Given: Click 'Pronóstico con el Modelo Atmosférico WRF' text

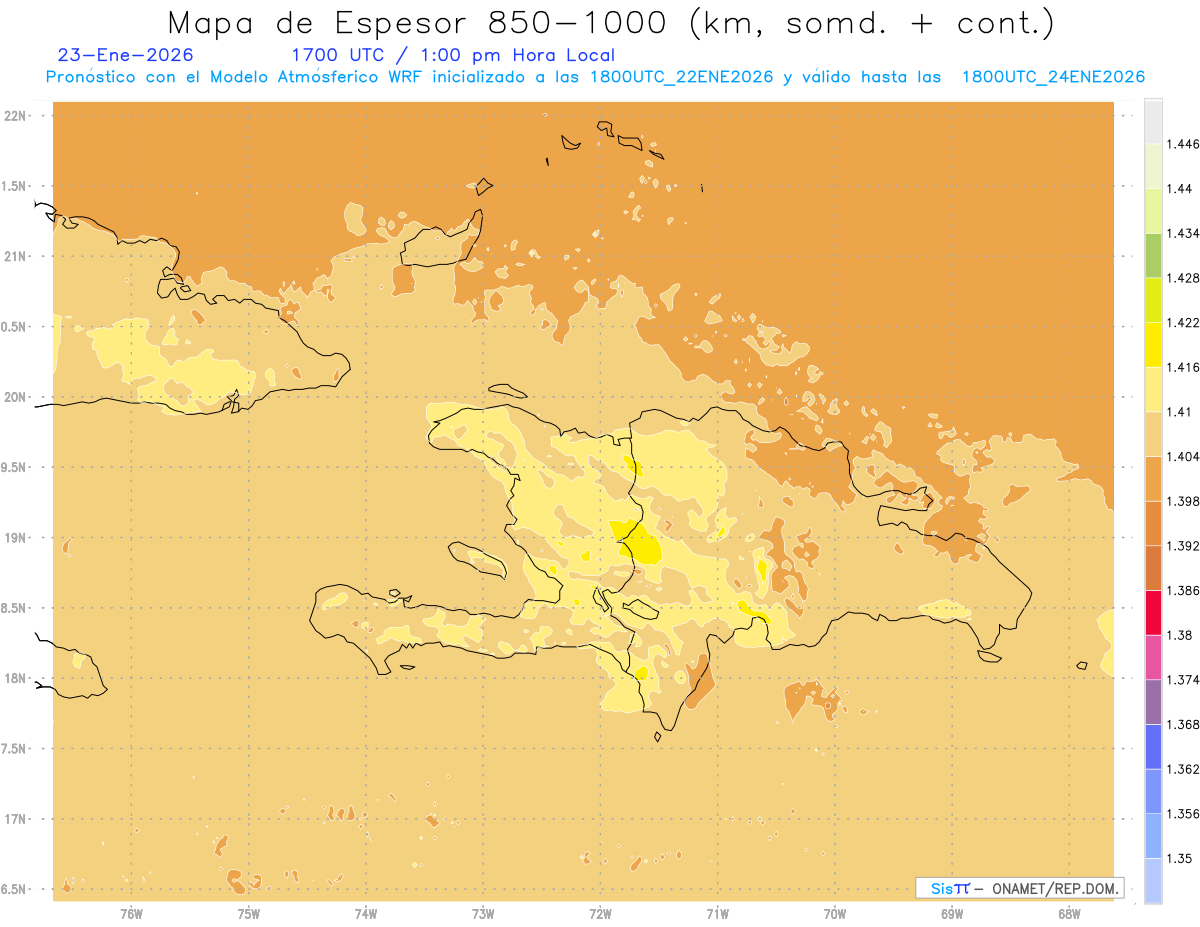Looking at the screenshot, I should click(235, 77).
